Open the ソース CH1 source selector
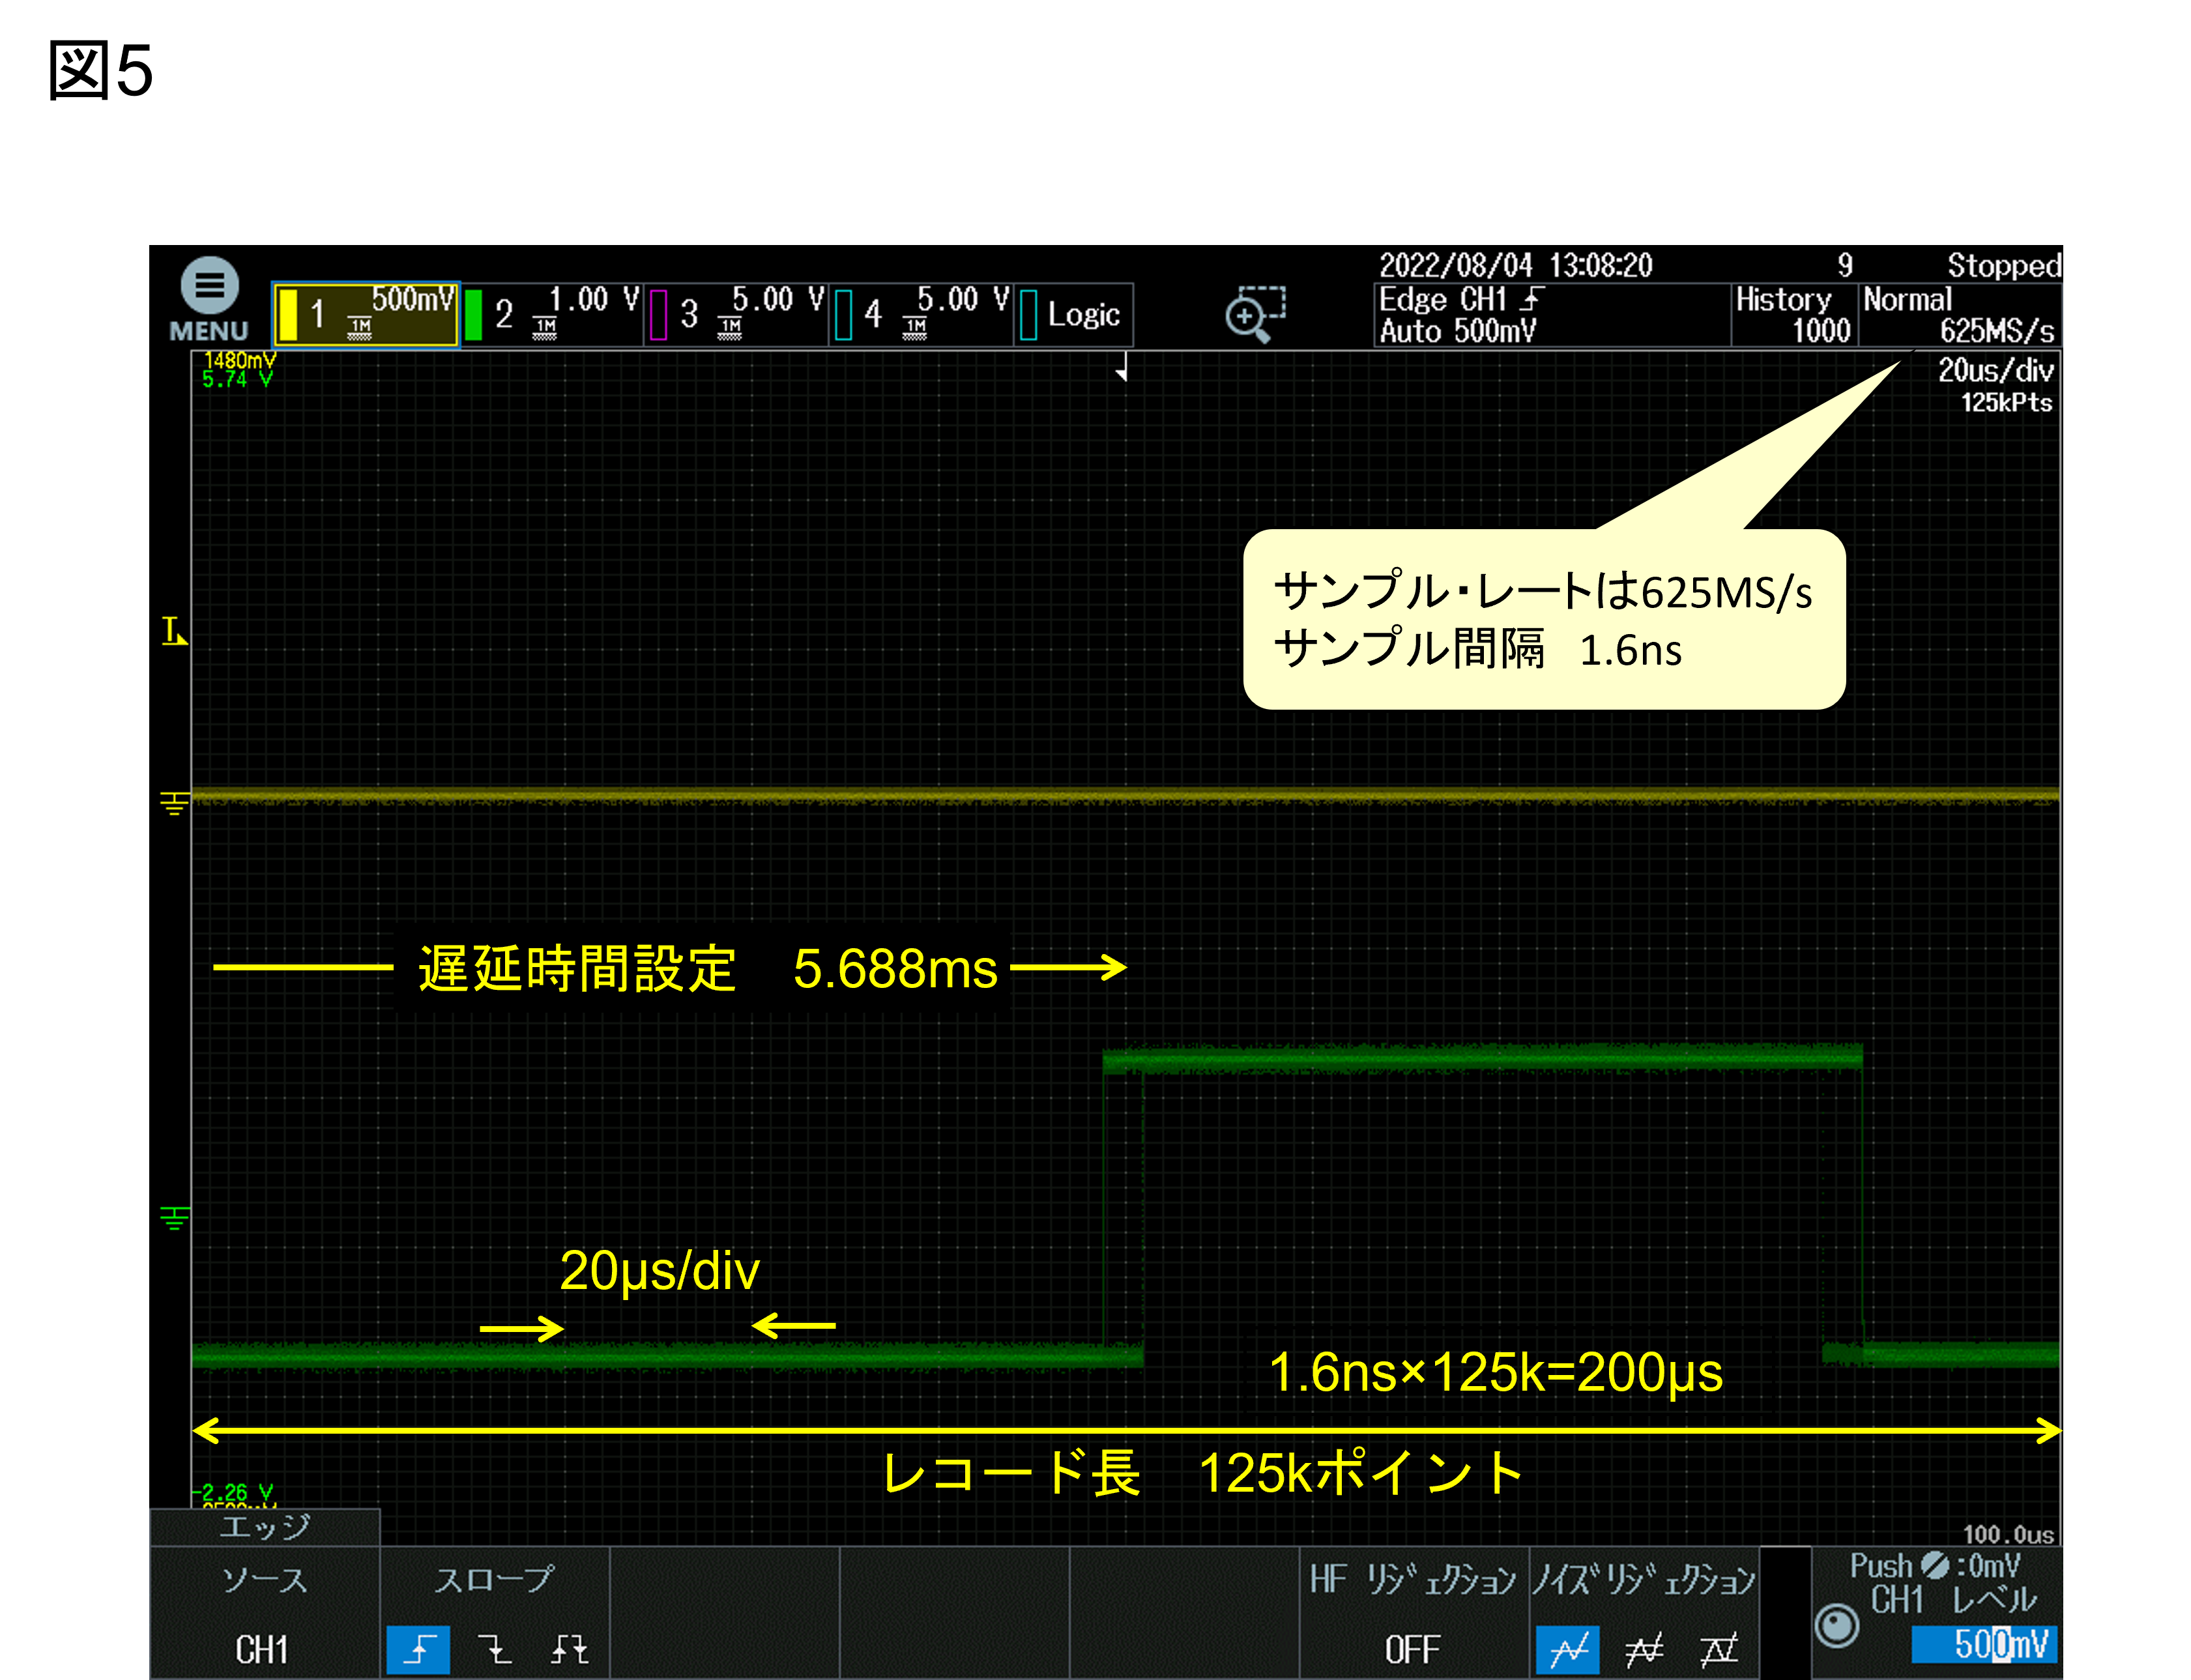Viewport: 2191px width, 1680px height. pos(265,1612)
